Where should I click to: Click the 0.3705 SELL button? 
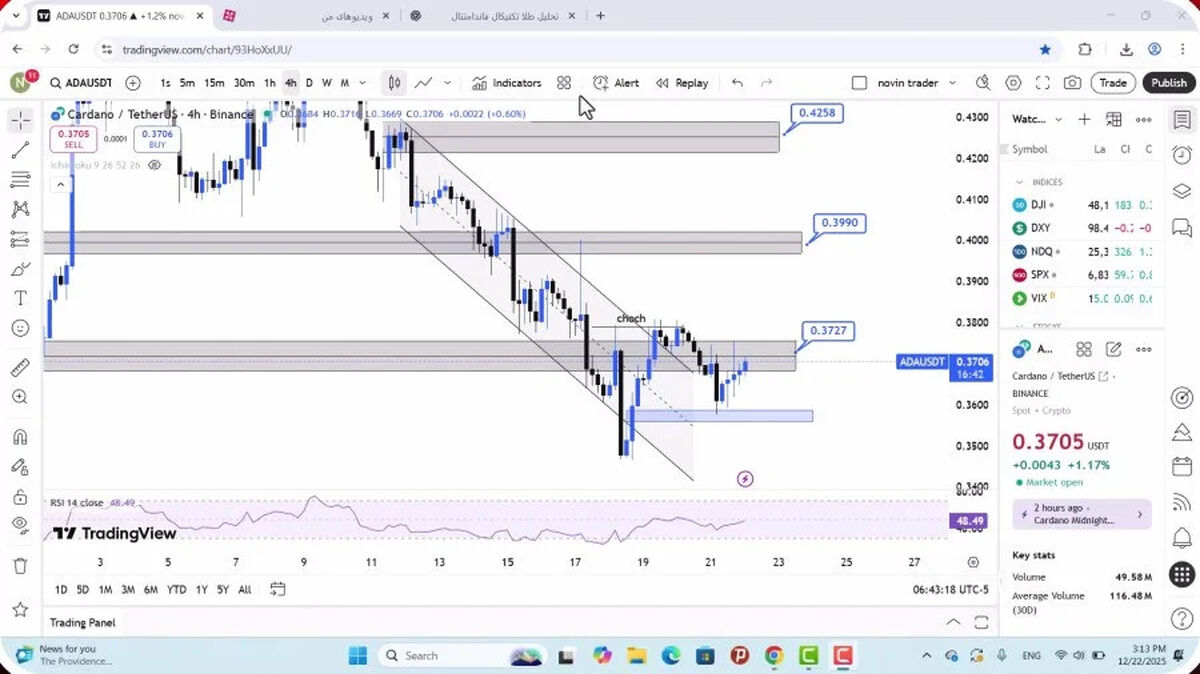[x=73, y=139]
